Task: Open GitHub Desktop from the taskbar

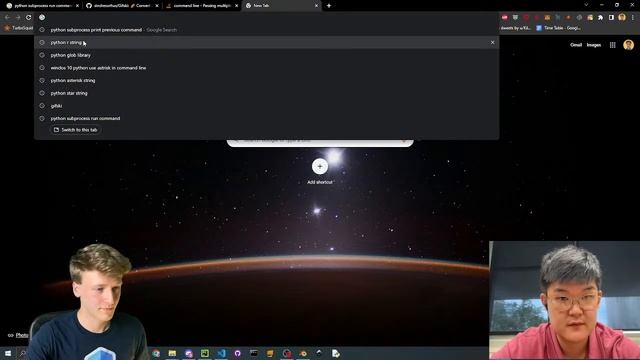Action: [238, 353]
